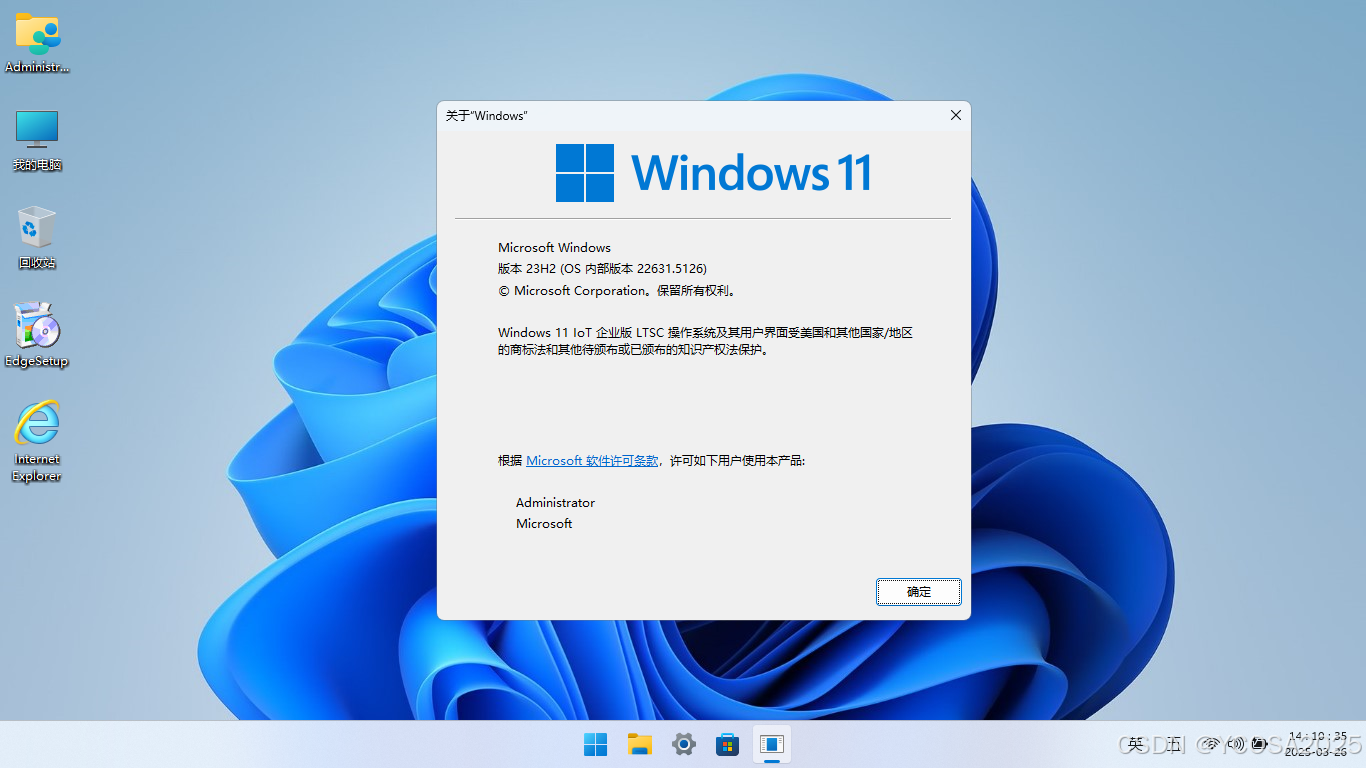The height and width of the screenshot is (768, 1366).
Task: Open File Explorer from the taskbar
Action: tap(640, 744)
